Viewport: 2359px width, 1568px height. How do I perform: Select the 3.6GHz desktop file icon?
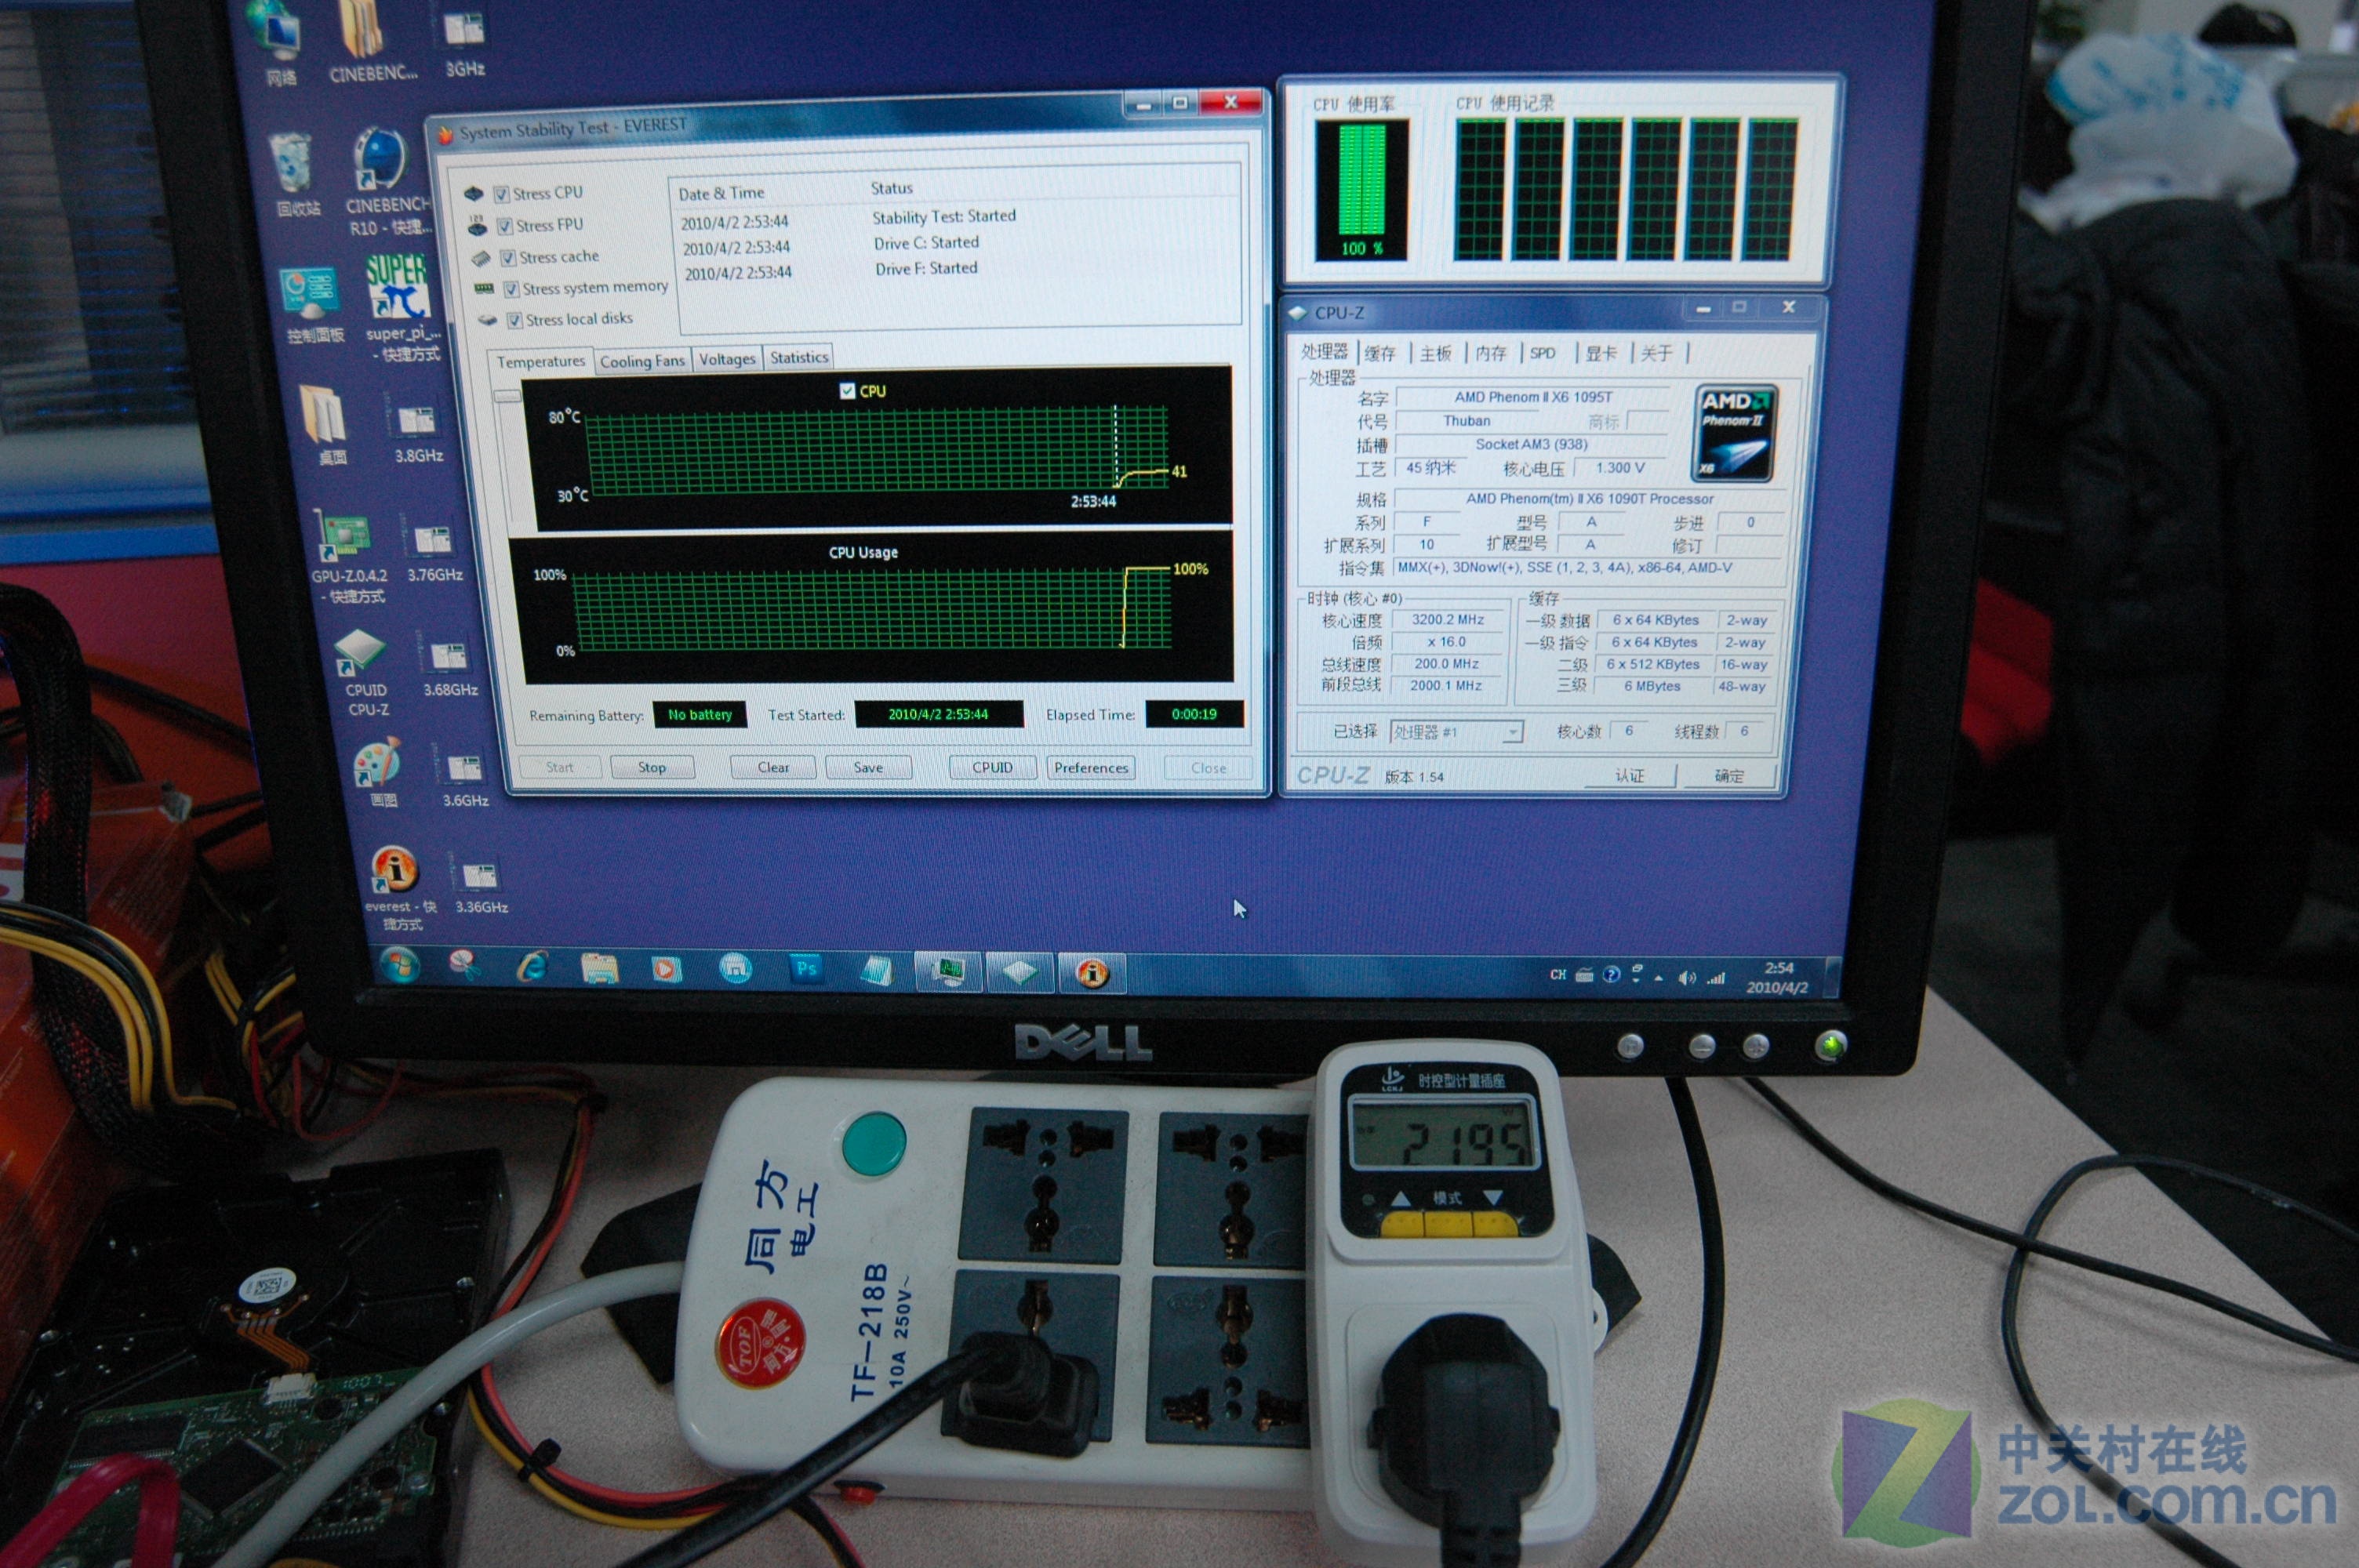[465, 780]
